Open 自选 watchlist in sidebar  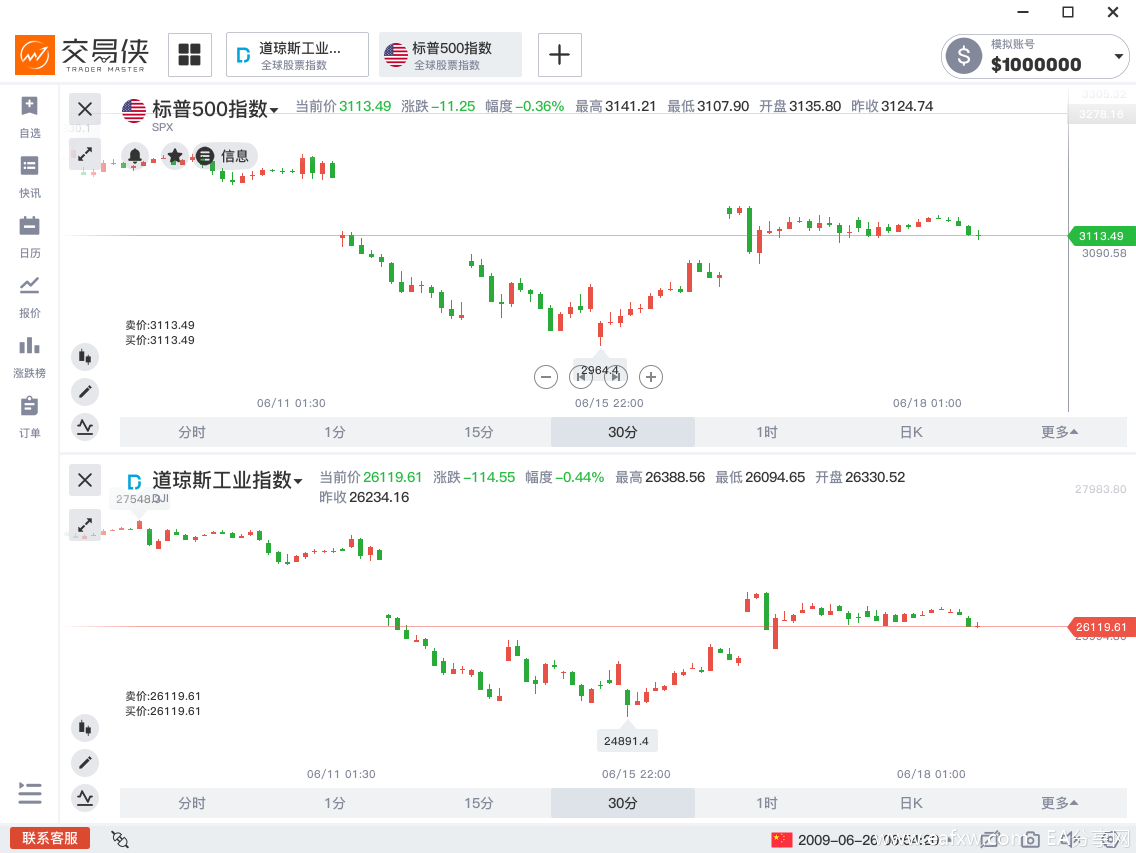pos(30,116)
